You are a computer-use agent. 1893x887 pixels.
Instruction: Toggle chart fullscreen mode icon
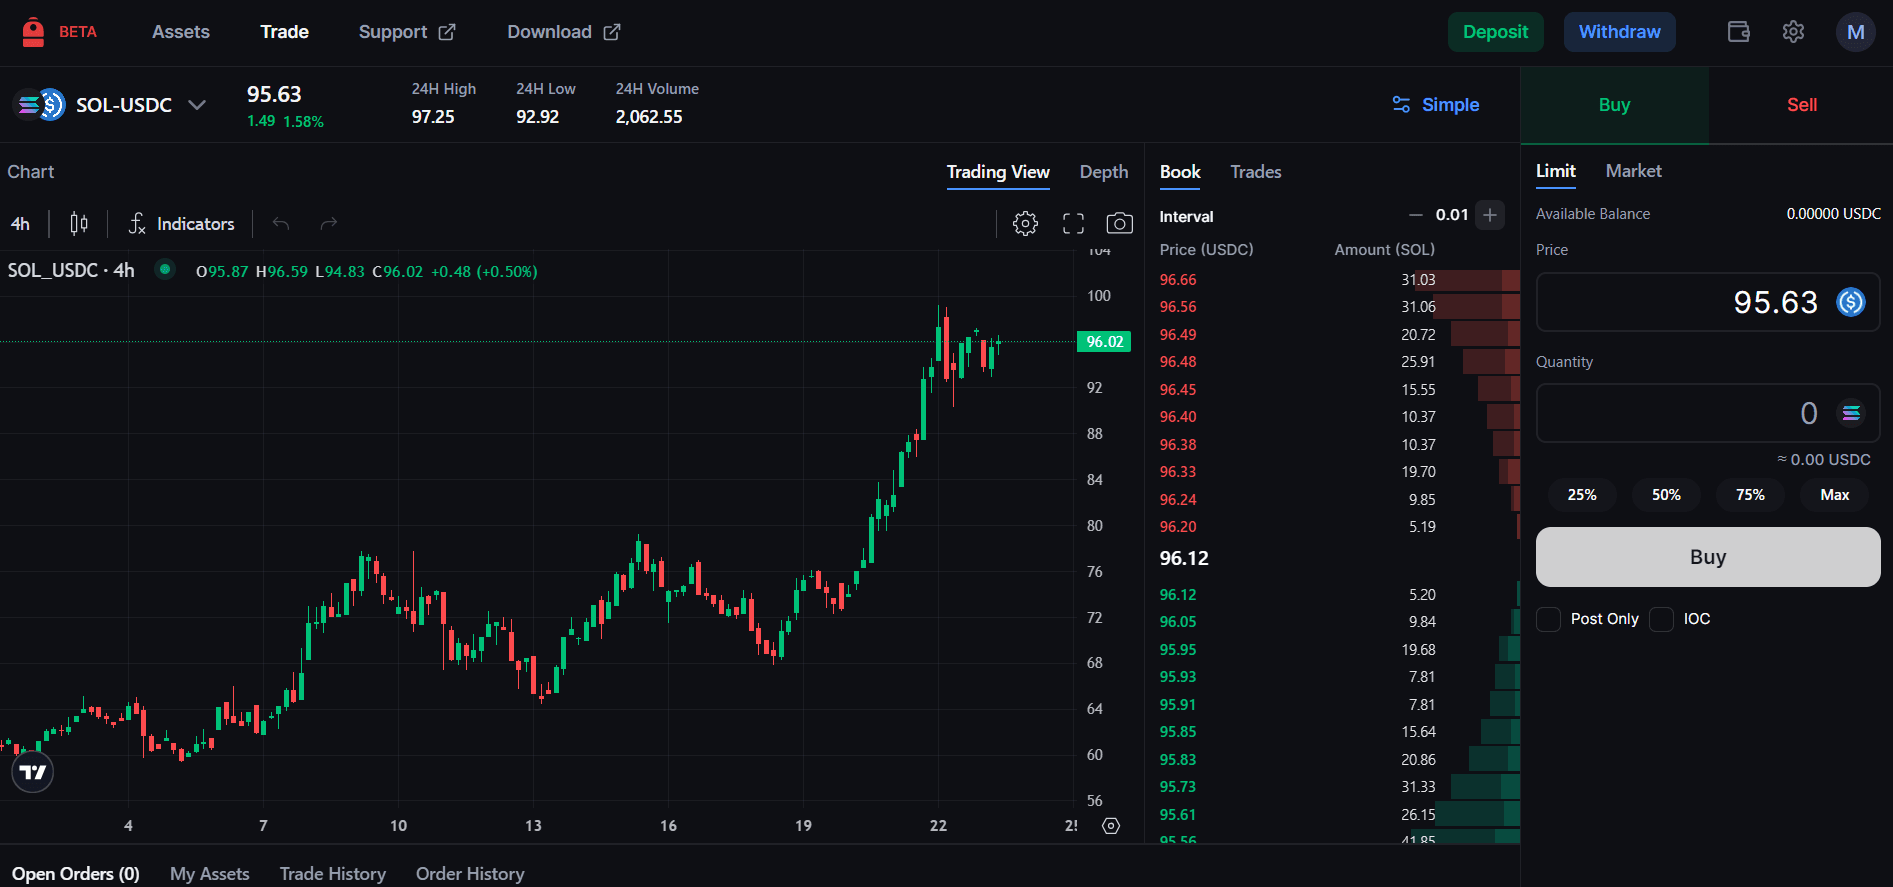[1073, 223]
